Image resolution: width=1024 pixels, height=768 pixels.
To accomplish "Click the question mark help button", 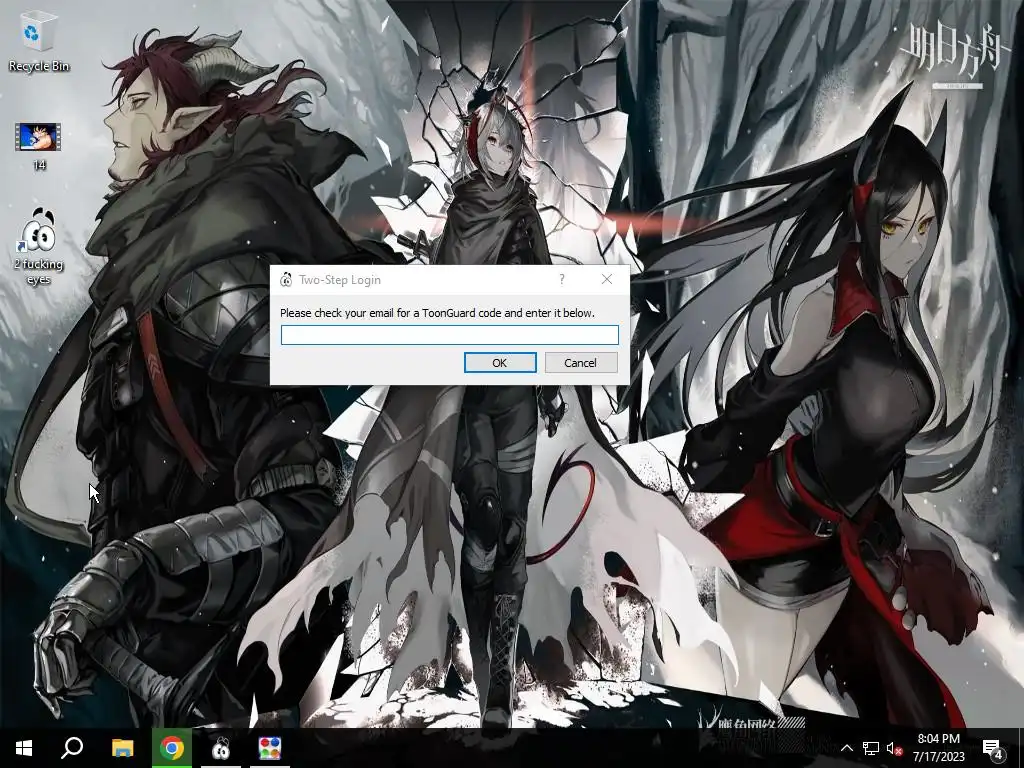I will (562, 280).
